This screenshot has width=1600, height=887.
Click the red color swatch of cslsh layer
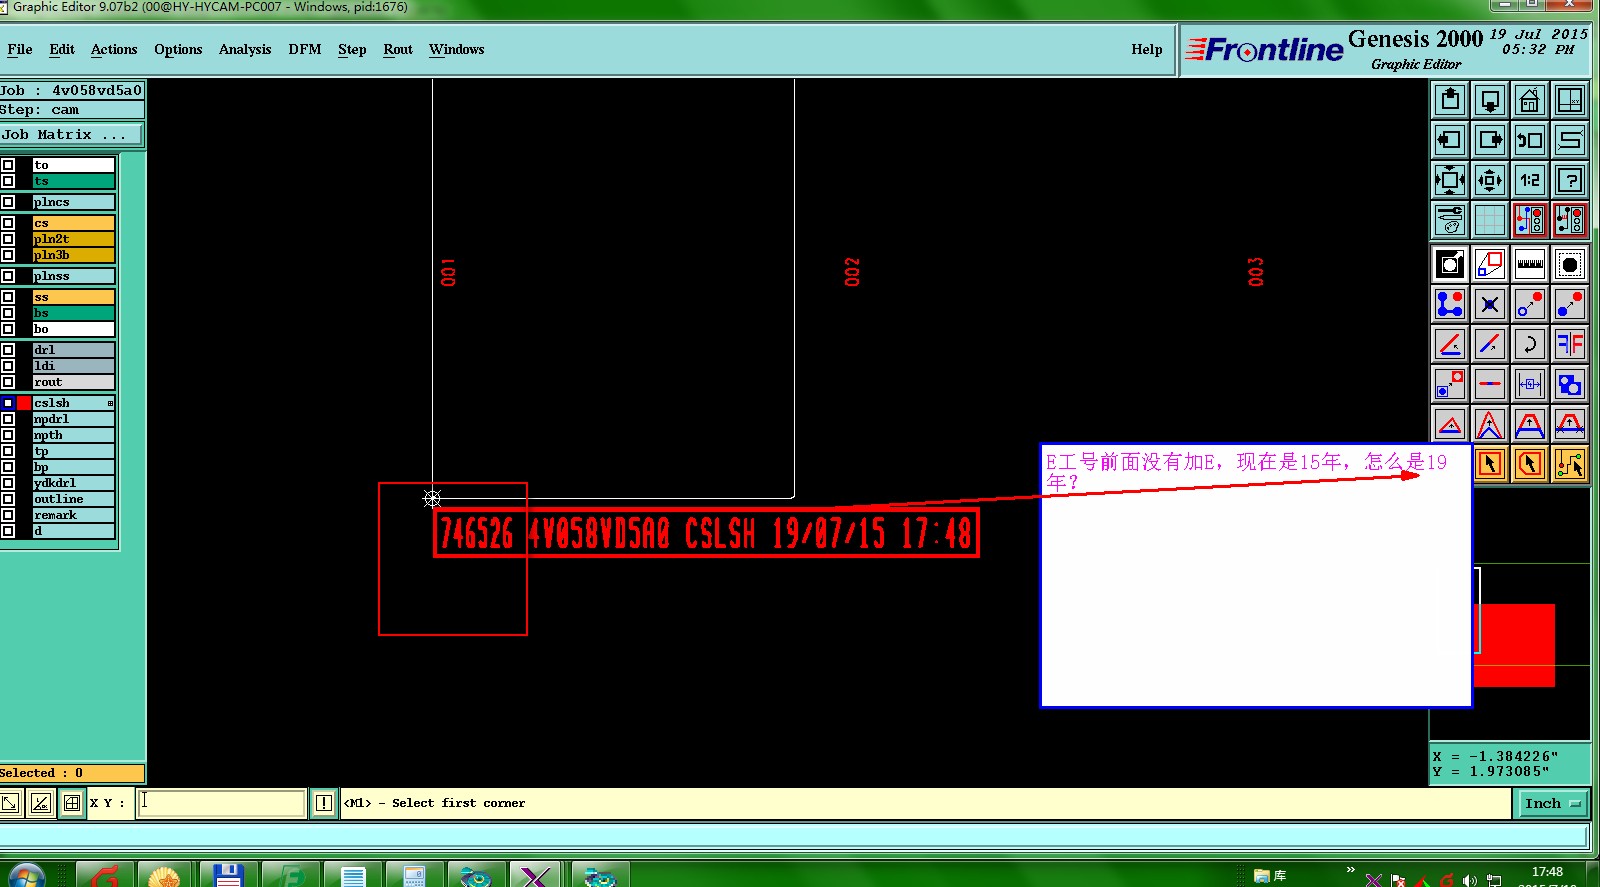click(x=24, y=403)
